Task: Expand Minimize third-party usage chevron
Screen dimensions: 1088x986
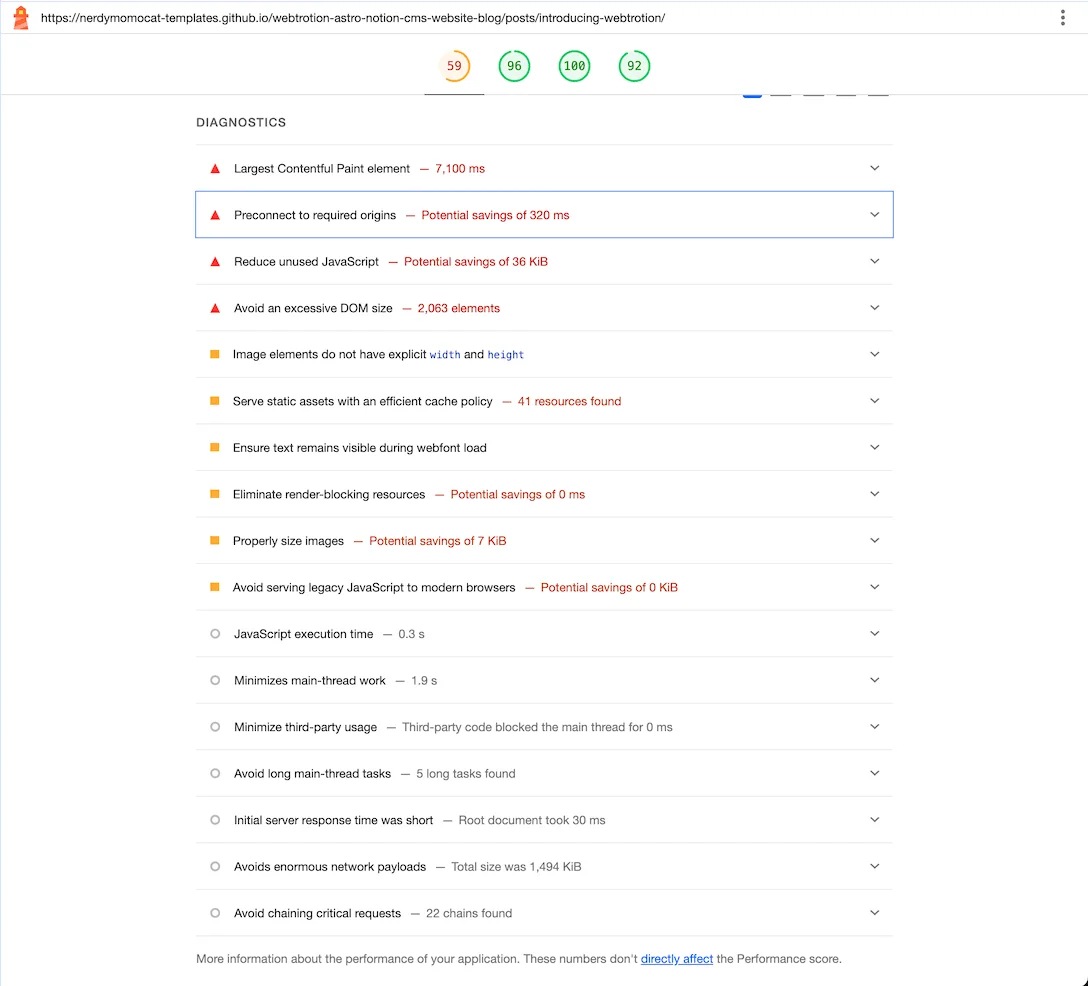Action: point(875,727)
